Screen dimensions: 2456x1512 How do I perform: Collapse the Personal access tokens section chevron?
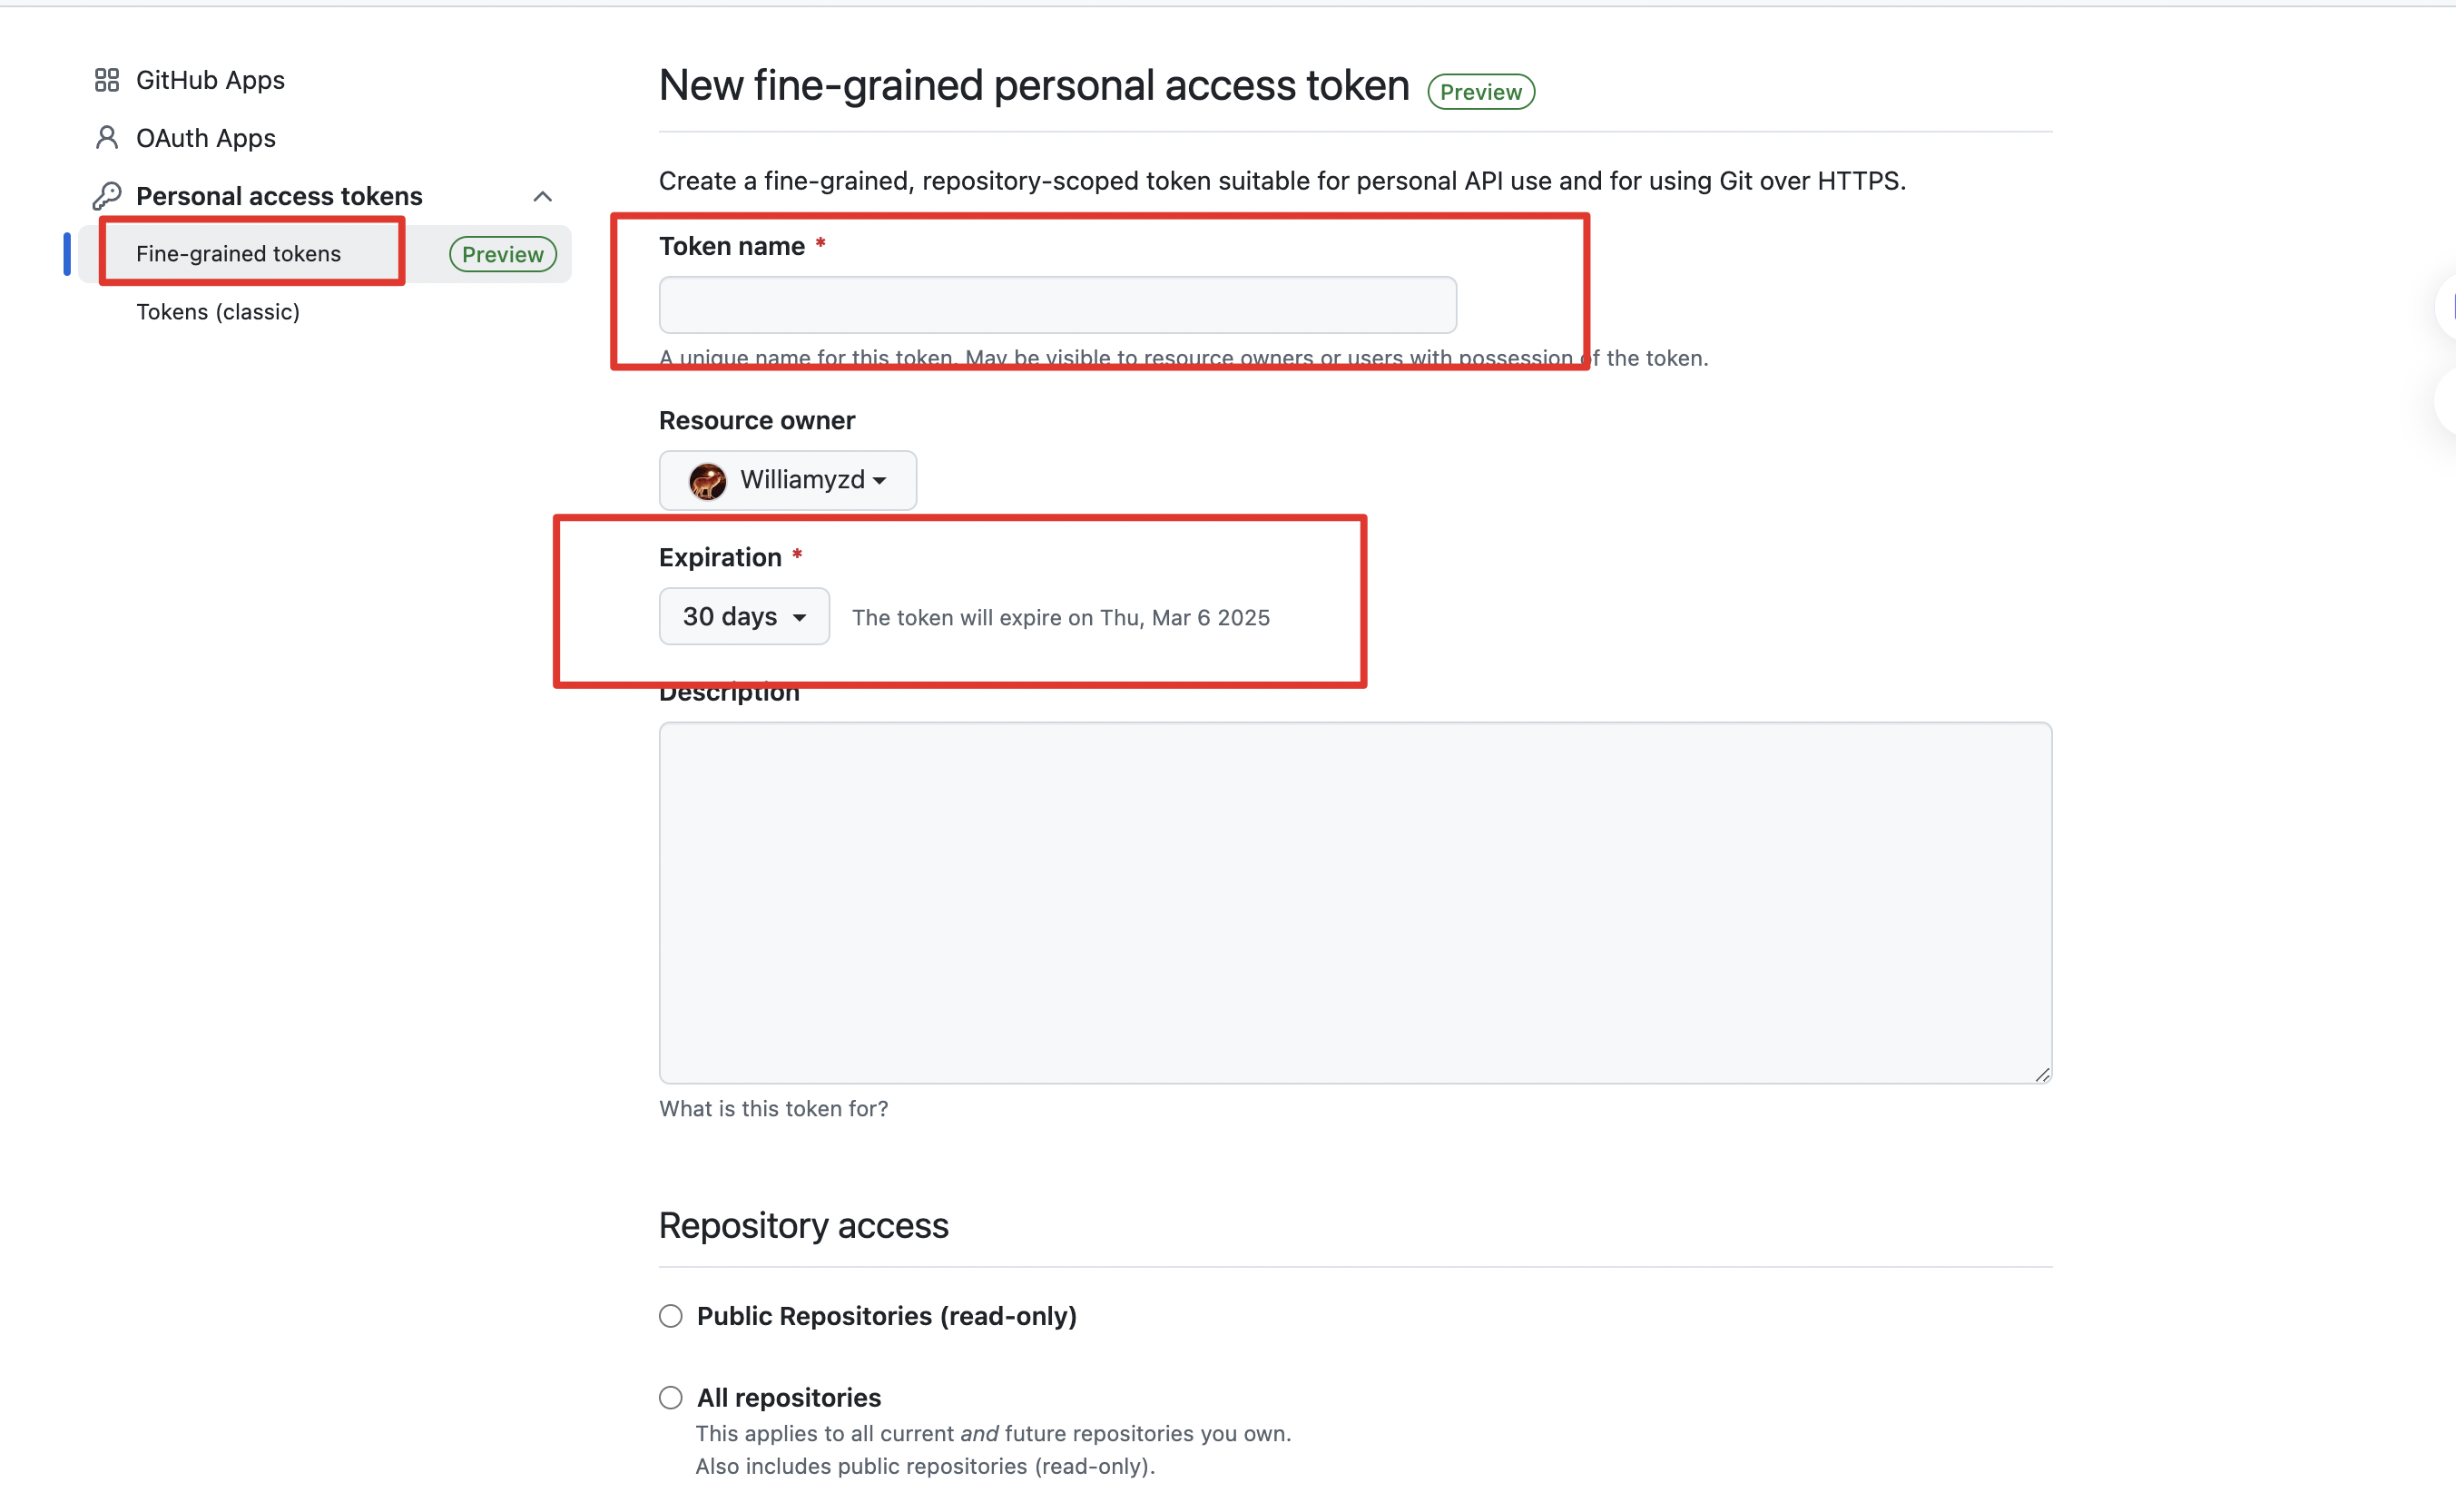point(542,196)
